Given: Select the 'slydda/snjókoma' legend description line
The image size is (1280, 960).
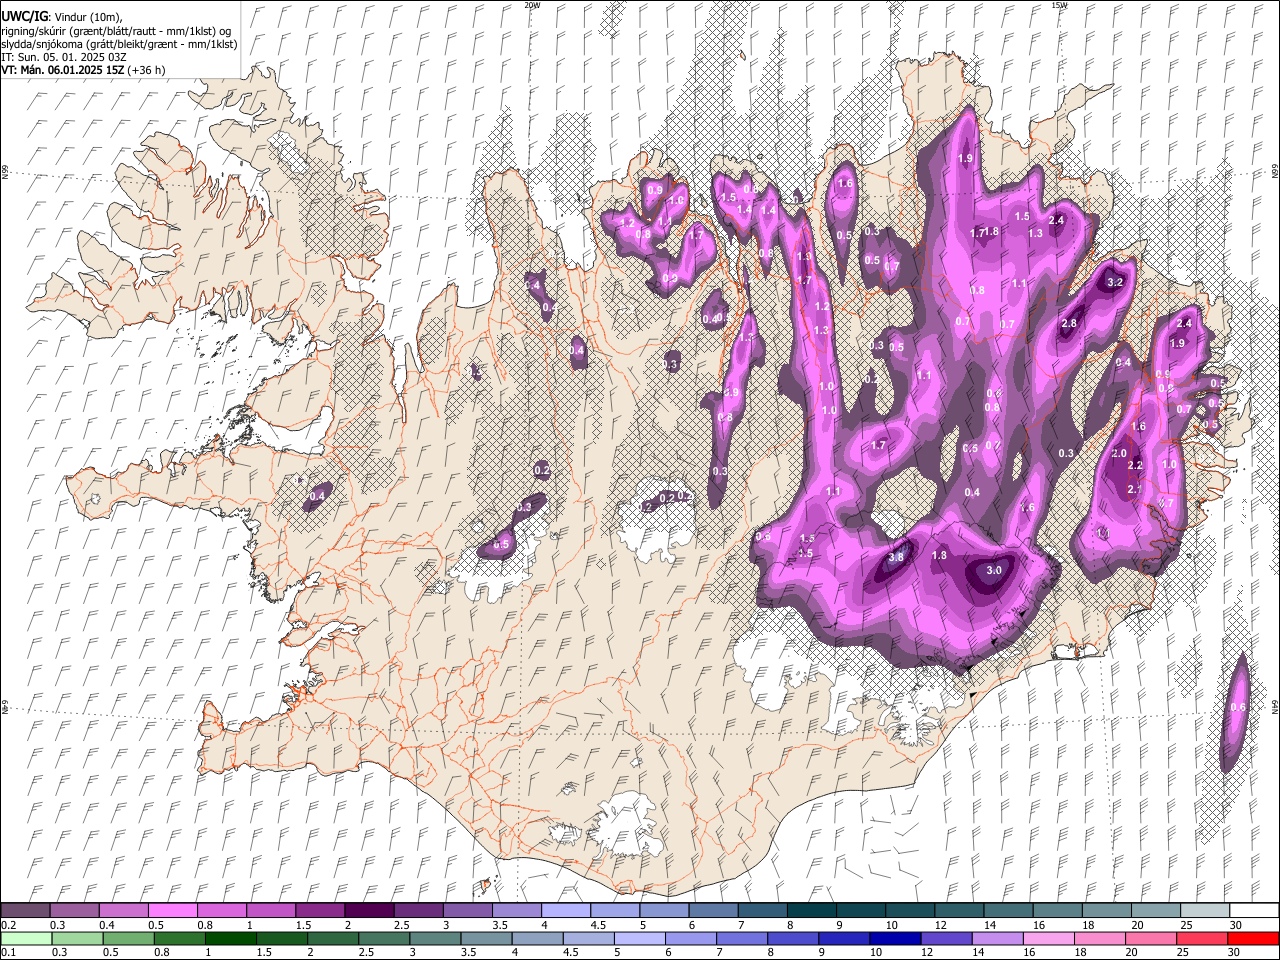Looking at the screenshot, I should tap(119, 44).
